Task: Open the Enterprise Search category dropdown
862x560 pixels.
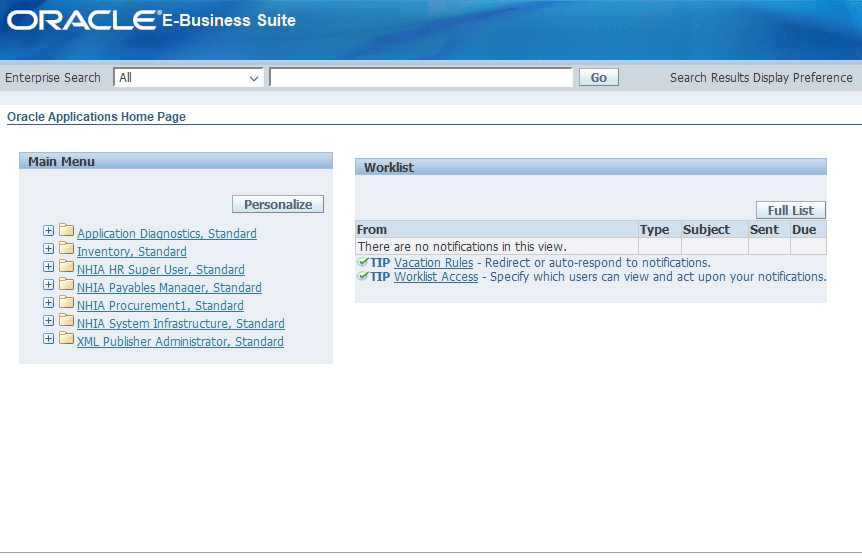Action: [x=188, y=78]
